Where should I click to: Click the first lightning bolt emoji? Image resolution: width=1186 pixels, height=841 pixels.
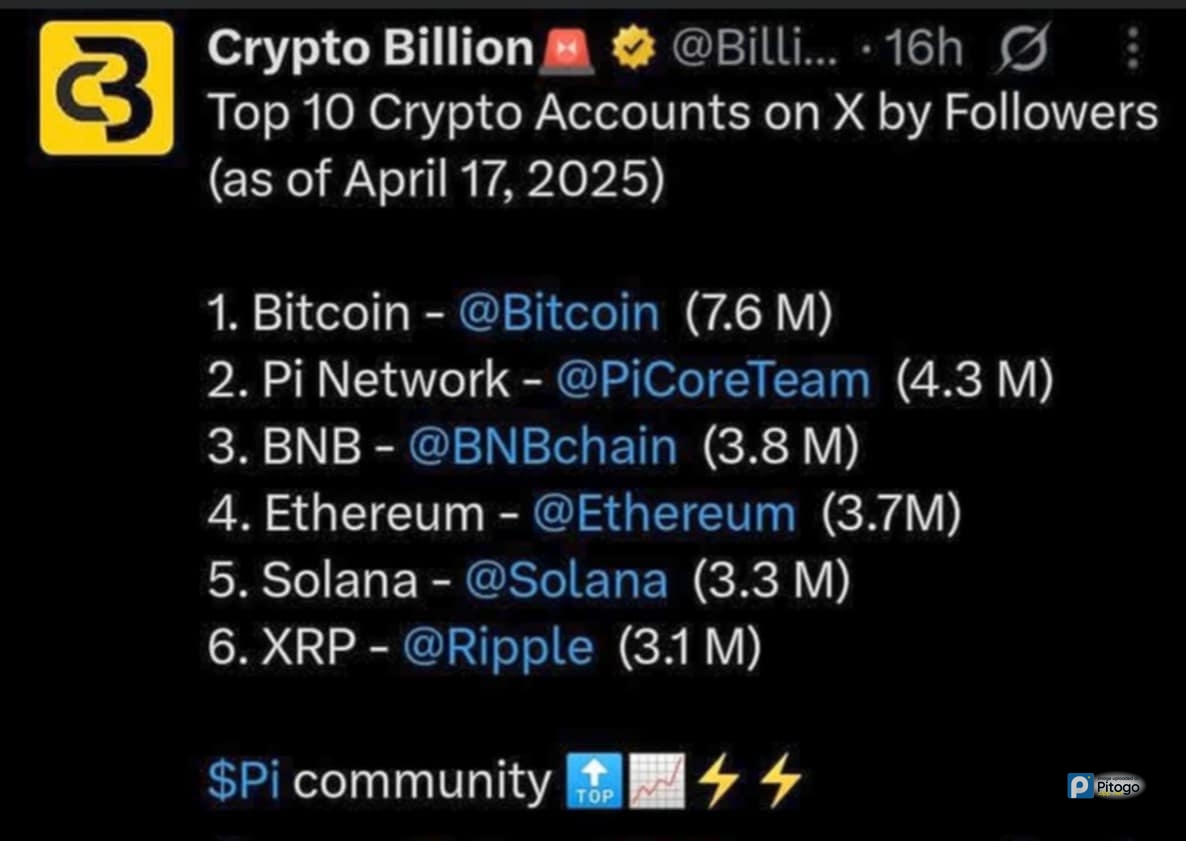(718, 780)
